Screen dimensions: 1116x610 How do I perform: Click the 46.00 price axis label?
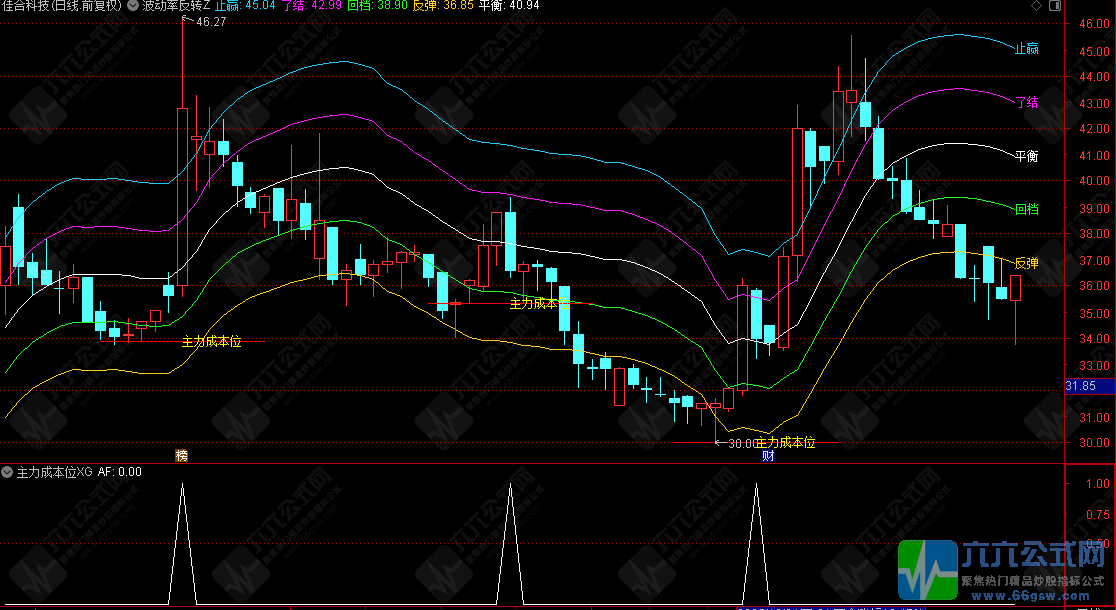[x=1095, y=23]
